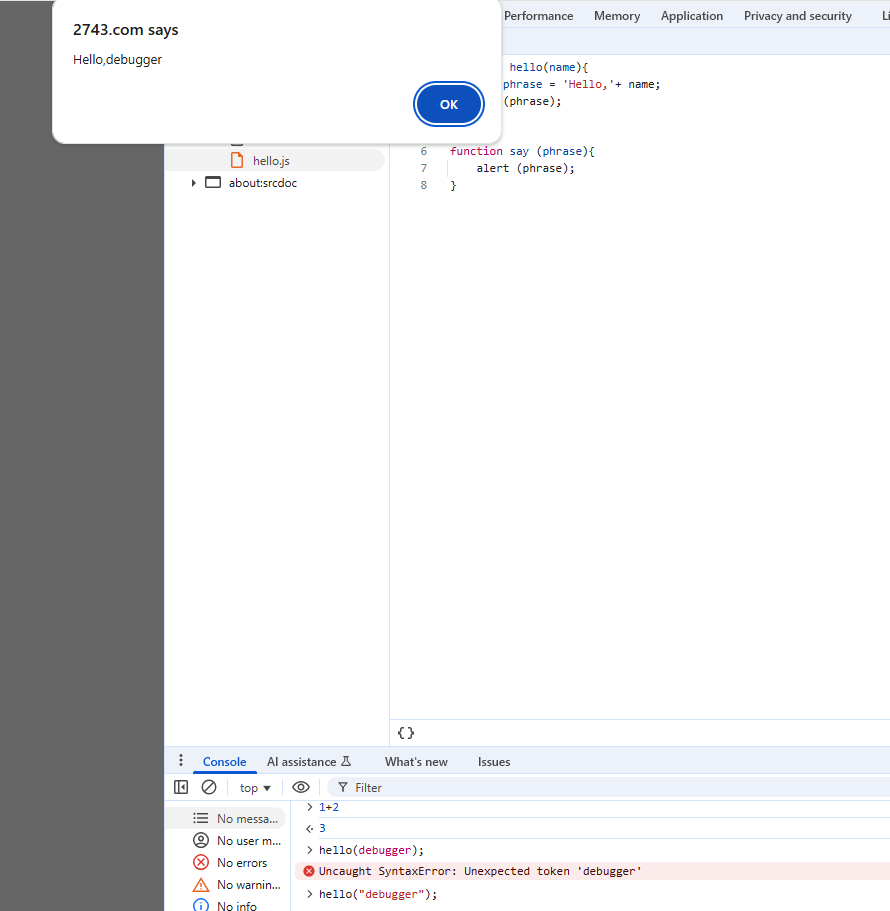Image resolution: width=890 pixels, height=911 pixels.
Task: Switch to the Application tab
Action: click(691, 16)
